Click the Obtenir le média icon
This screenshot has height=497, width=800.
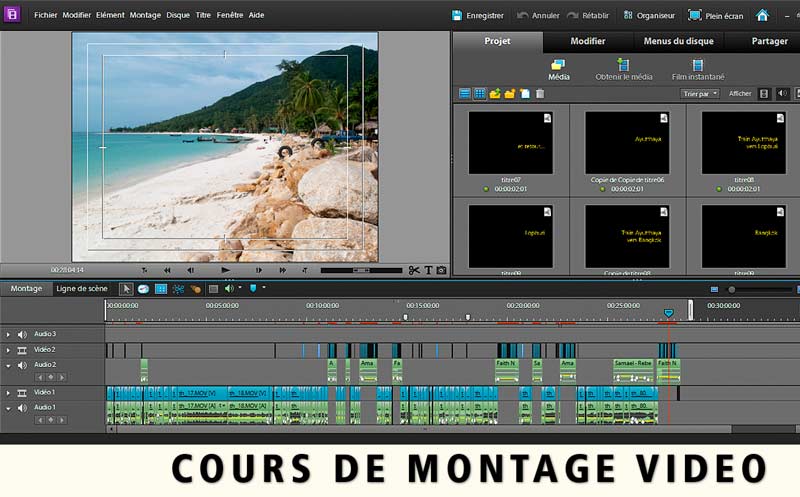coord(623,69)
